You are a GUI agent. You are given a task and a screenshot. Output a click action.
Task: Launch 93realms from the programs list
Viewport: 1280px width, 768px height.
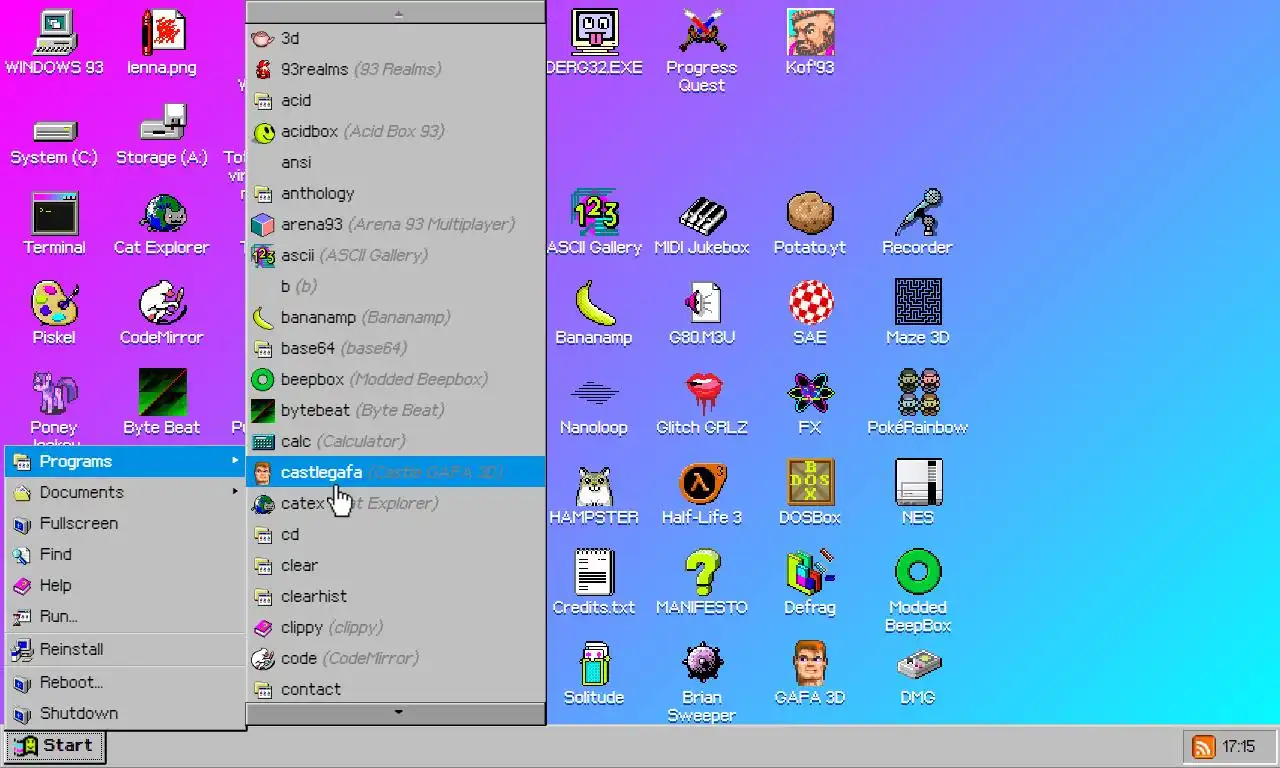395,69
